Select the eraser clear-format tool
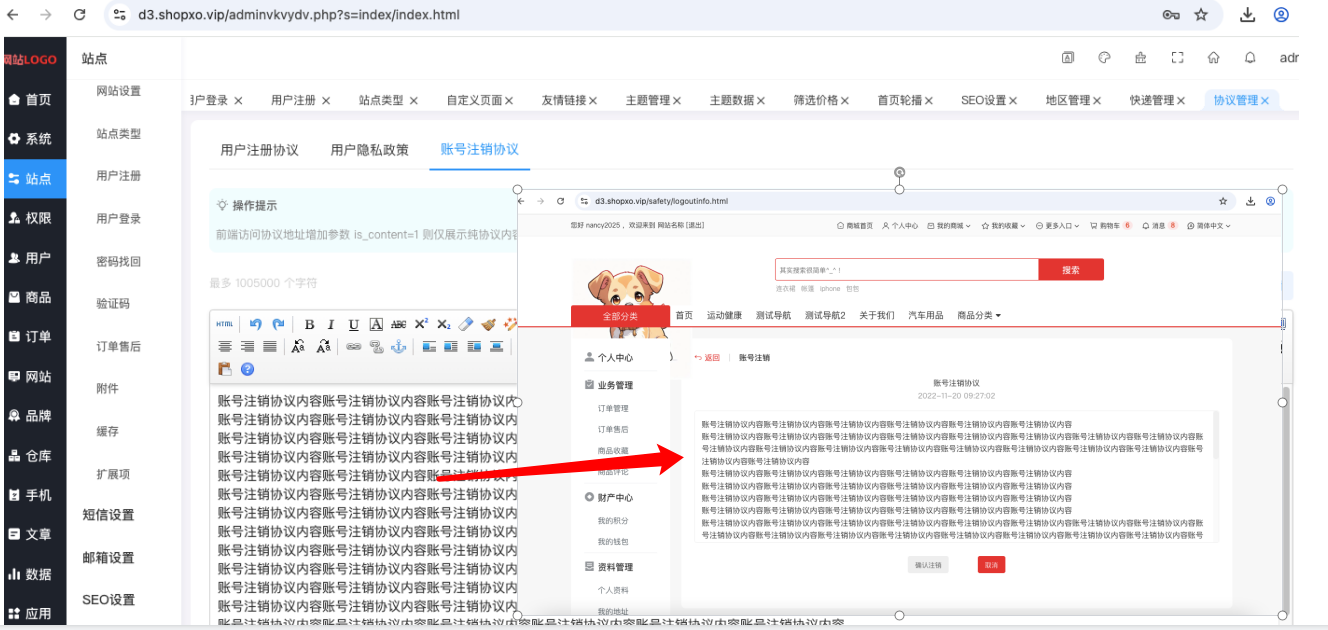Viewport: 1328px width, 630px height. tap(465, 324)
